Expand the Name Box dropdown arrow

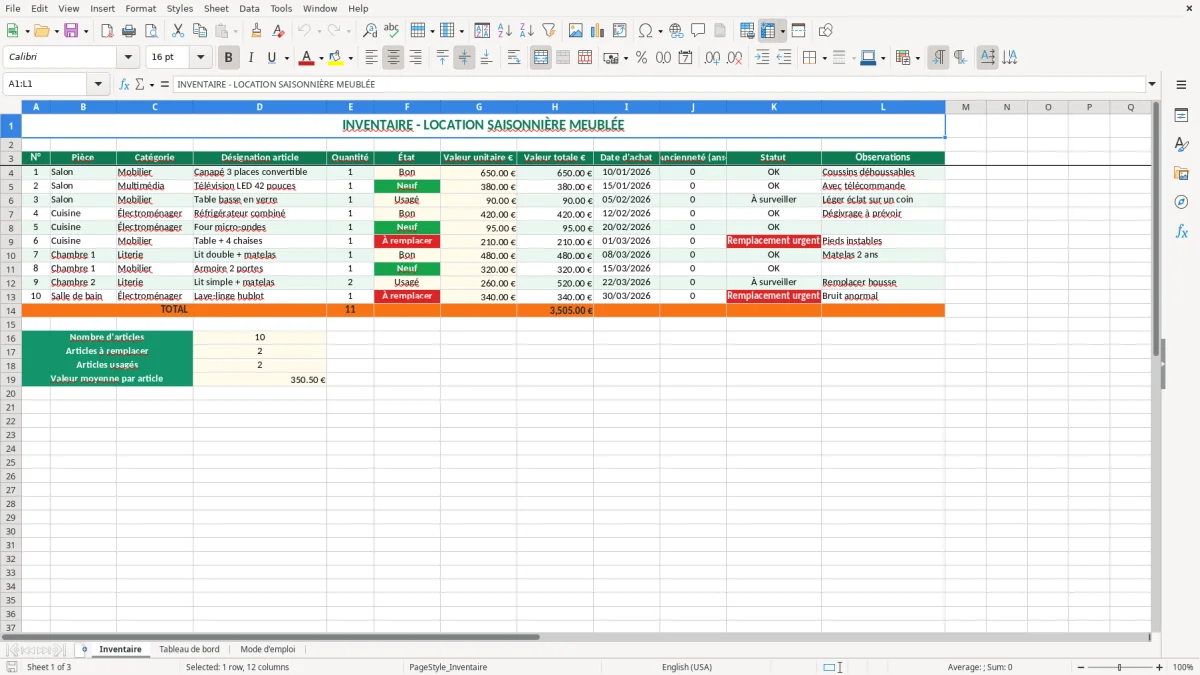(x=98, y=84)
